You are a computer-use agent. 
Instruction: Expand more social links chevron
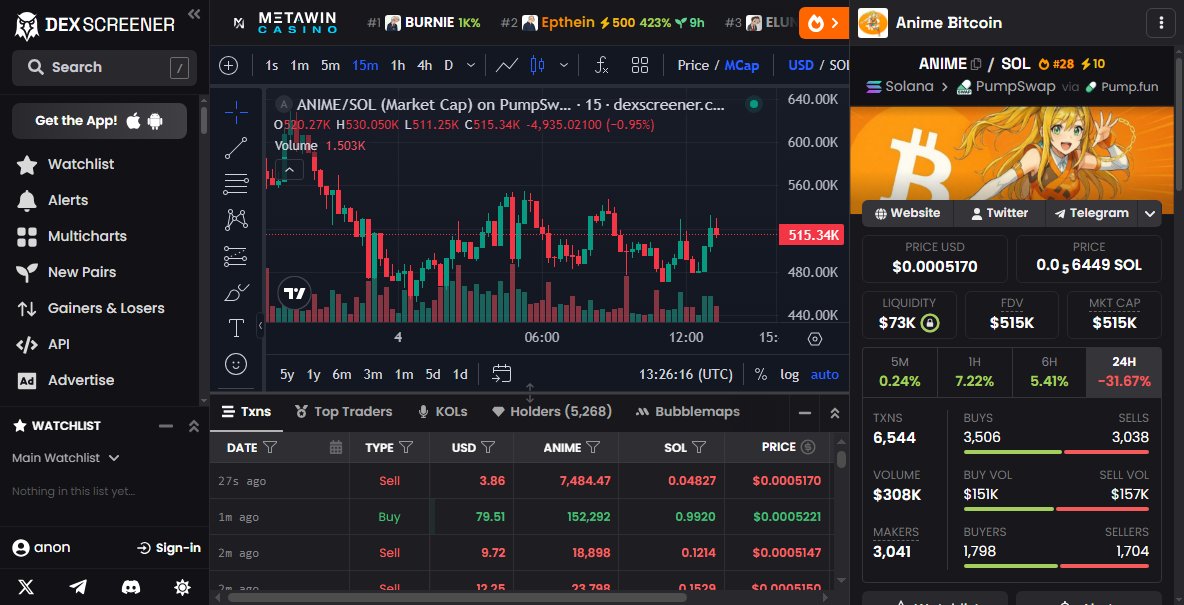pos(1149,214)
